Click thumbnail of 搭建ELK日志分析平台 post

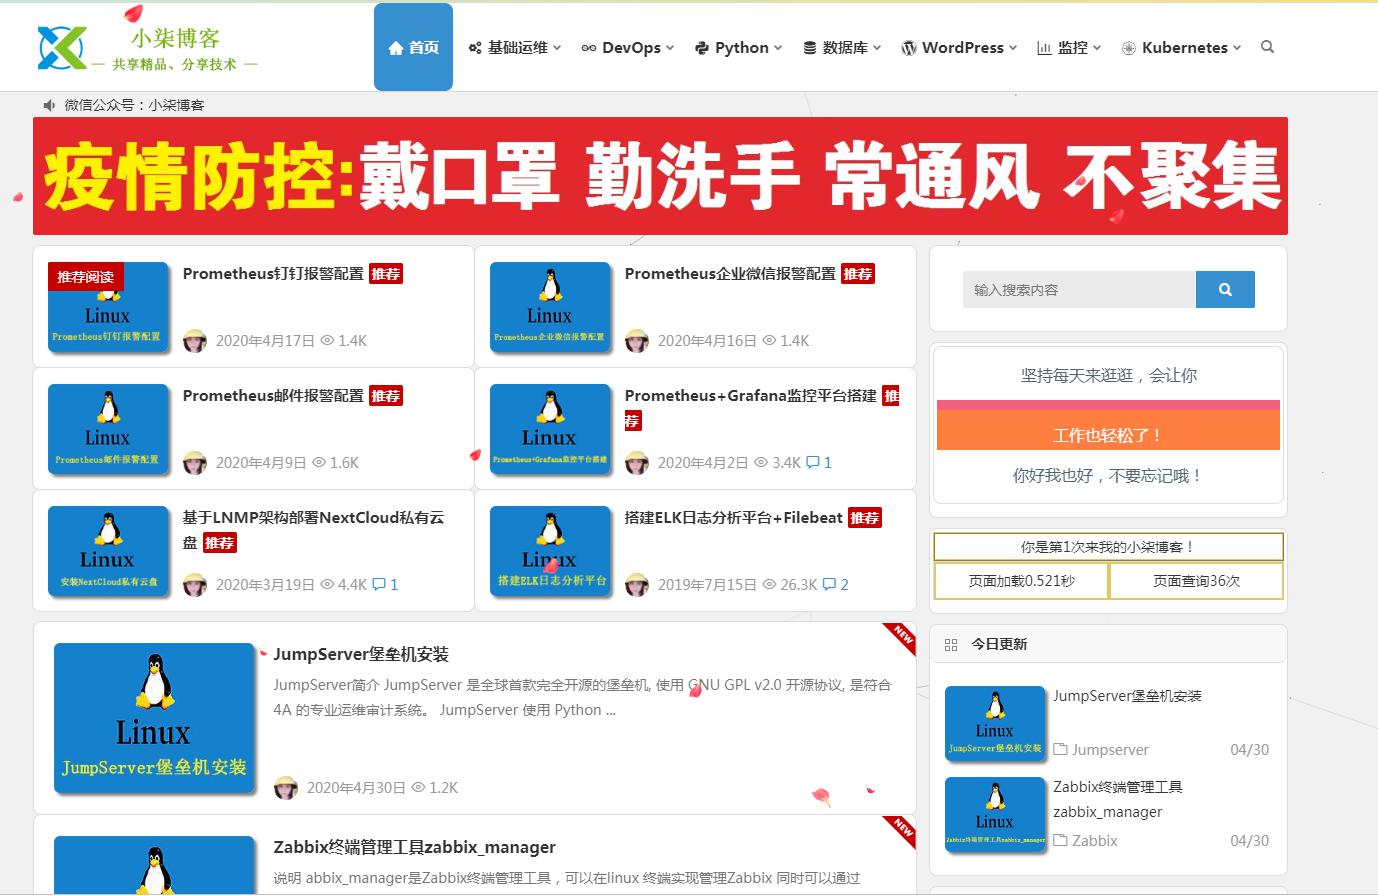coord(550,552)
